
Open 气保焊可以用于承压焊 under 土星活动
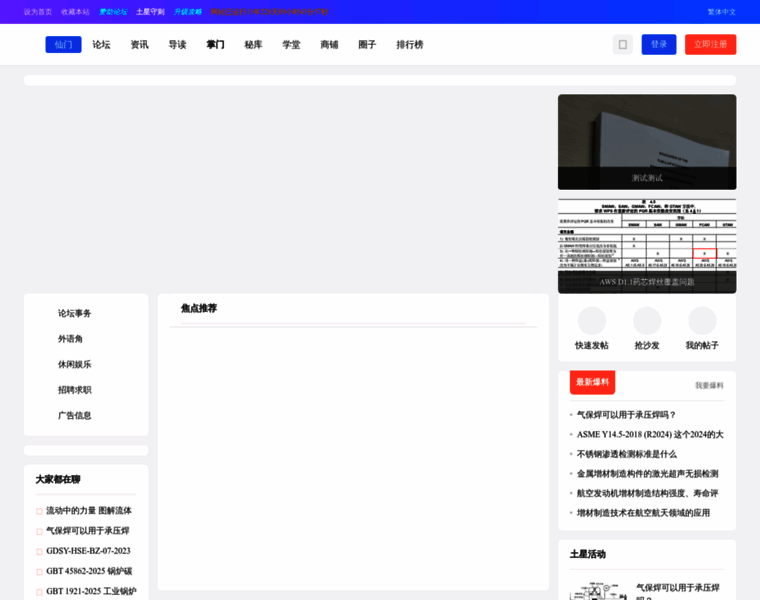[678, 592]
